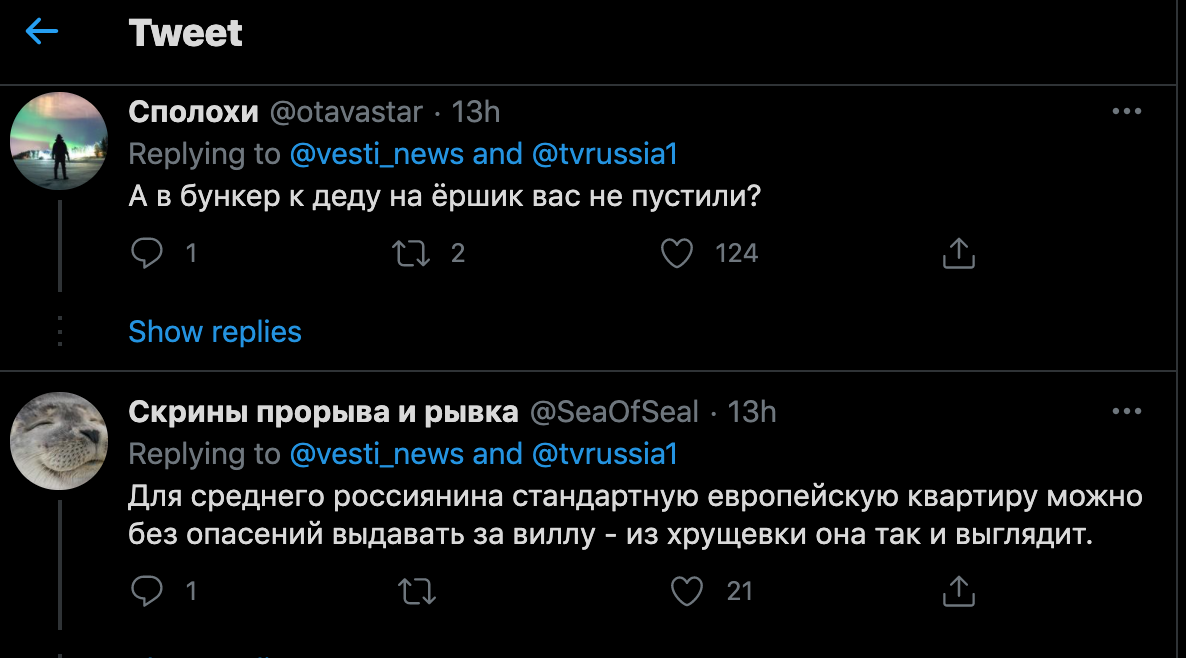Open the seal avatar profile picture

pyautogui.click(x=58, y=441)
